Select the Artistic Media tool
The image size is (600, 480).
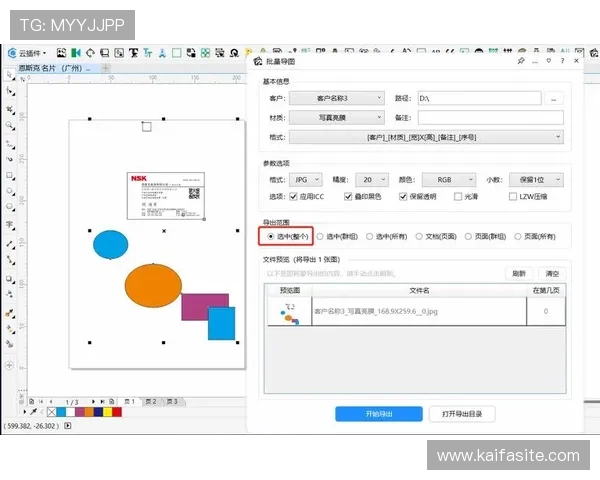pyautogui.click(x=10, y=159)
